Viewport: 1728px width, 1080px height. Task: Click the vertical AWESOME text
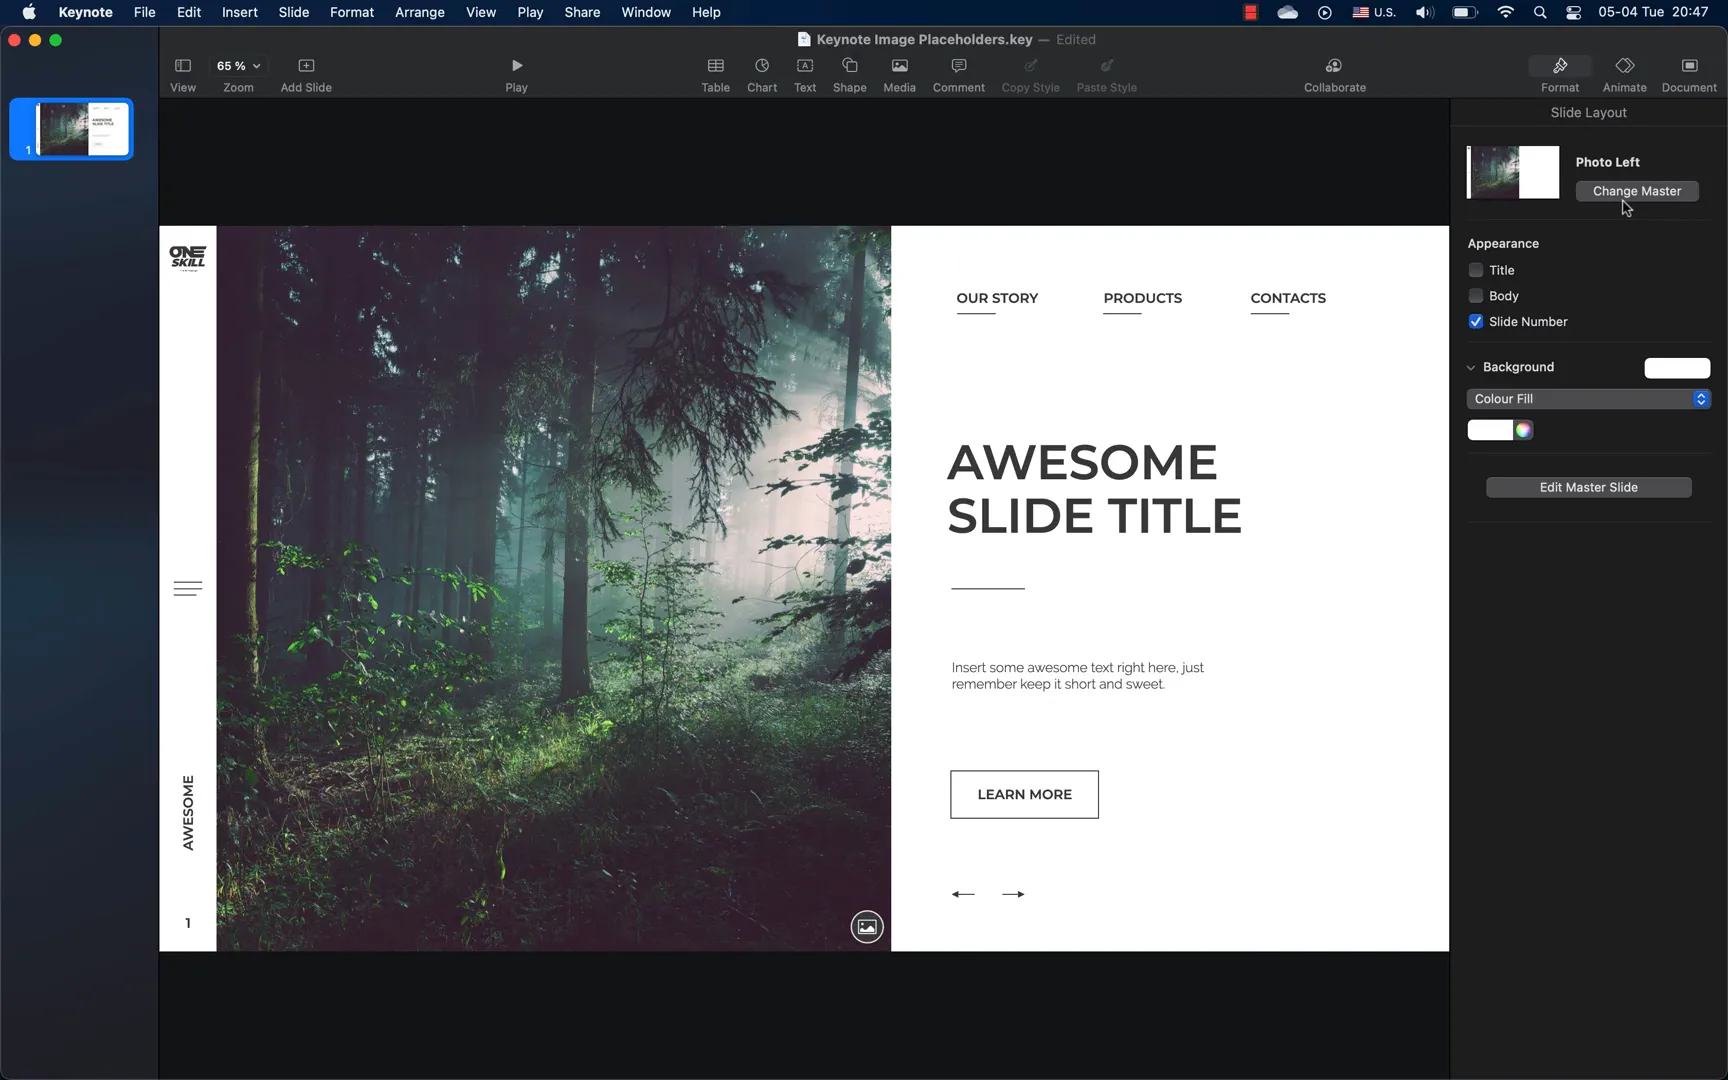pos(188,813)
